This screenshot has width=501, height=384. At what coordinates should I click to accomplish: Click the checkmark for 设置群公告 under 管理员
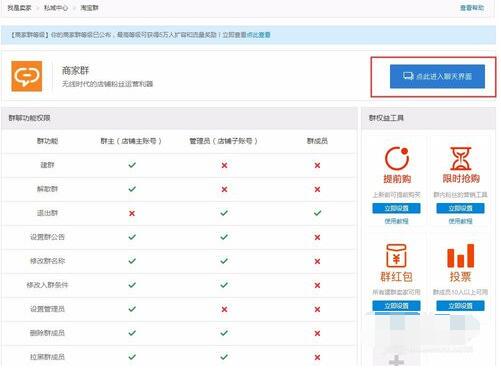(224, 237)
